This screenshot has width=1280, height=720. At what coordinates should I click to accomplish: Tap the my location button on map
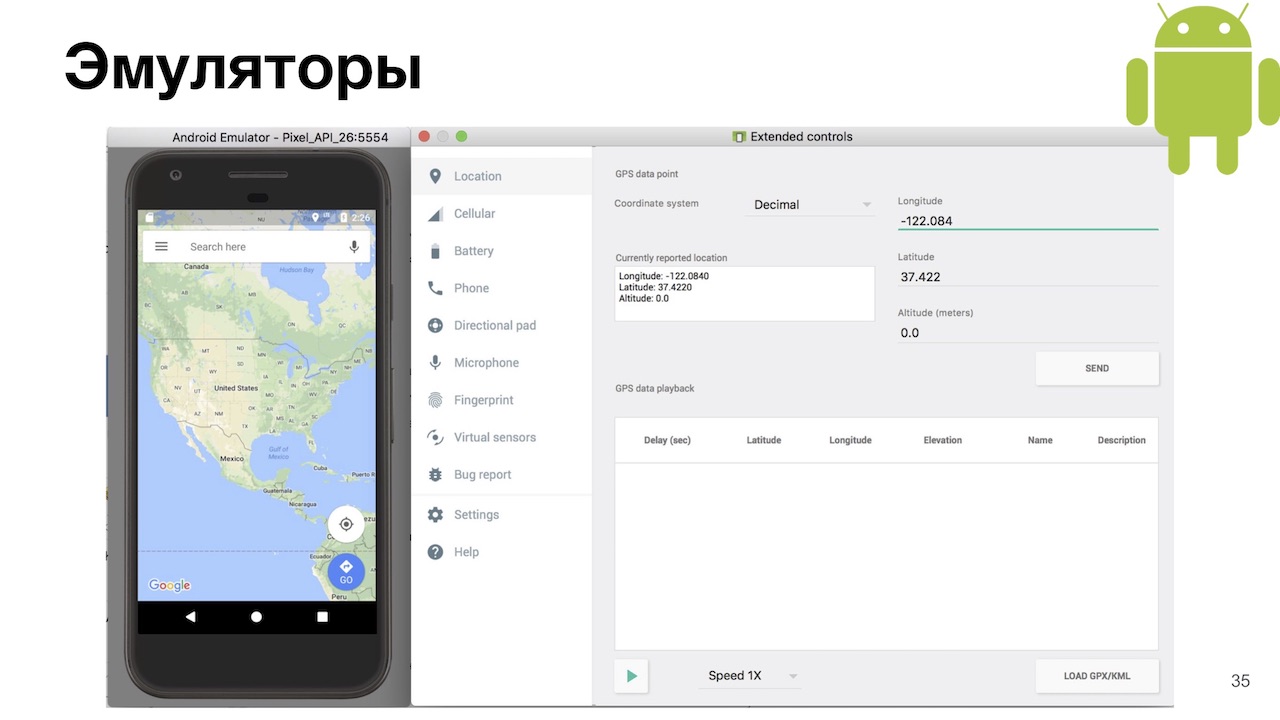tap(346, 524)
